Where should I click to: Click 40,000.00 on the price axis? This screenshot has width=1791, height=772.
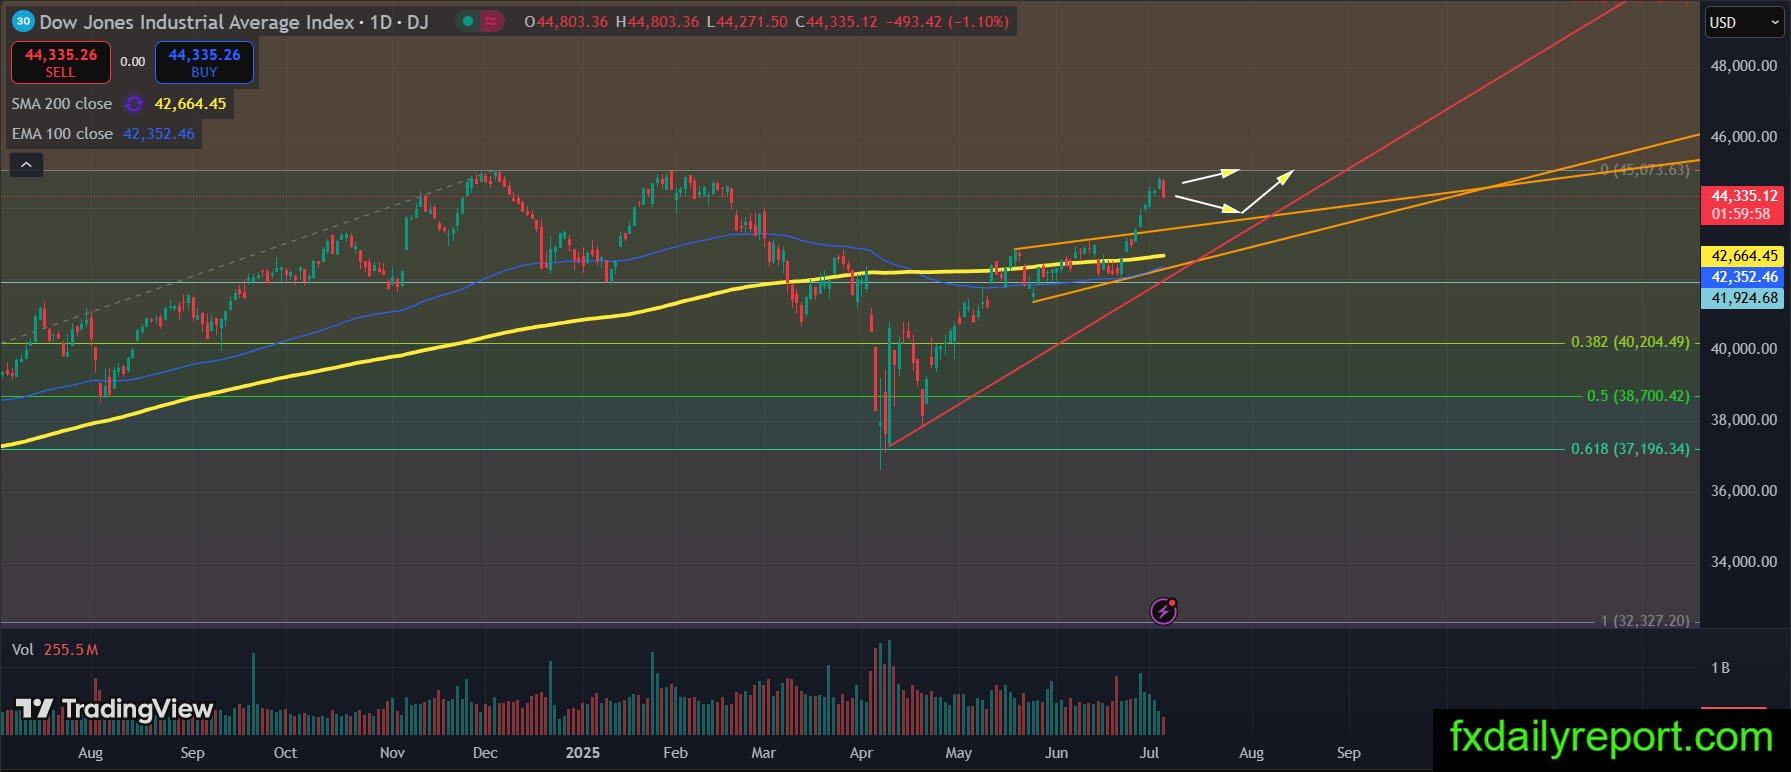pyautogui.click(x=1744, y=349)
